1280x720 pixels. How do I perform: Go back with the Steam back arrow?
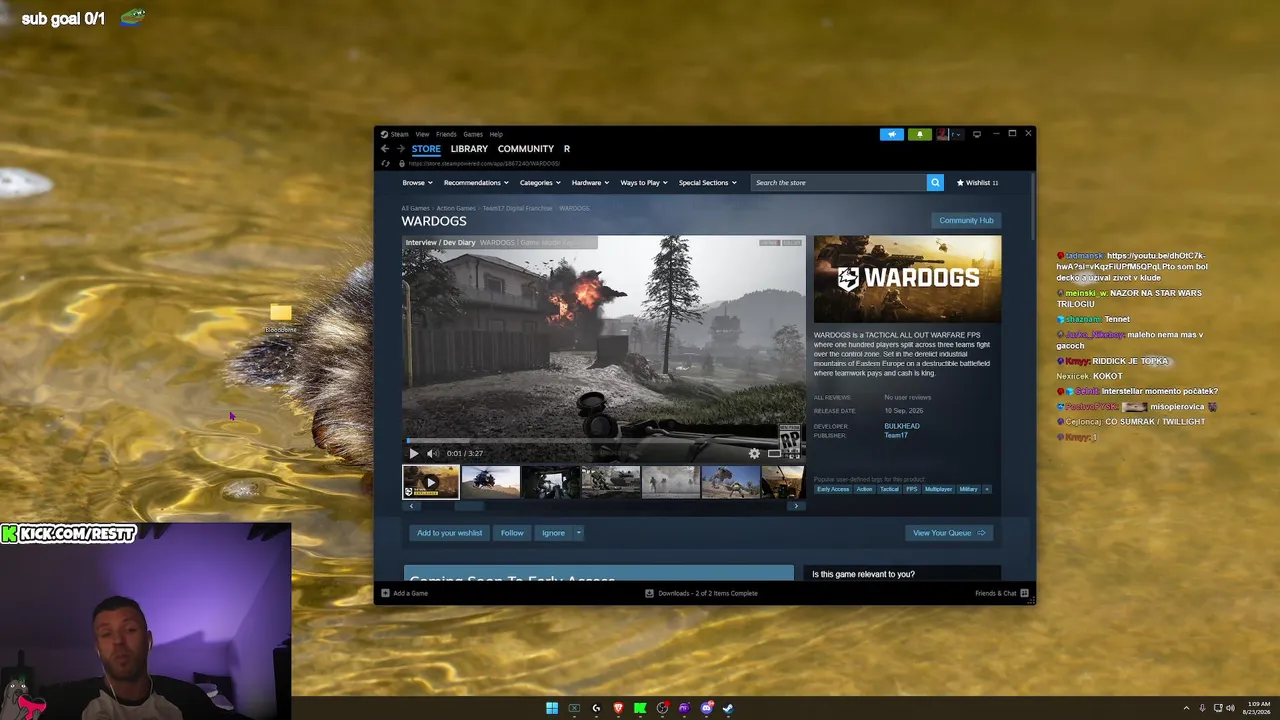385,149
